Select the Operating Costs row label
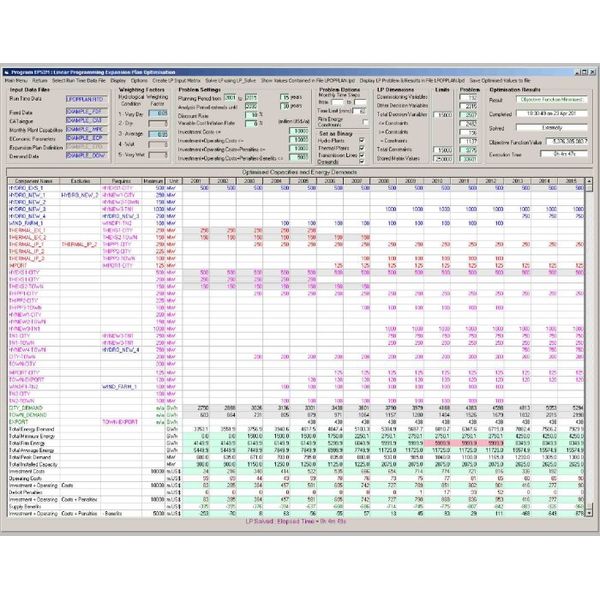600x600 pixels. 25,478
